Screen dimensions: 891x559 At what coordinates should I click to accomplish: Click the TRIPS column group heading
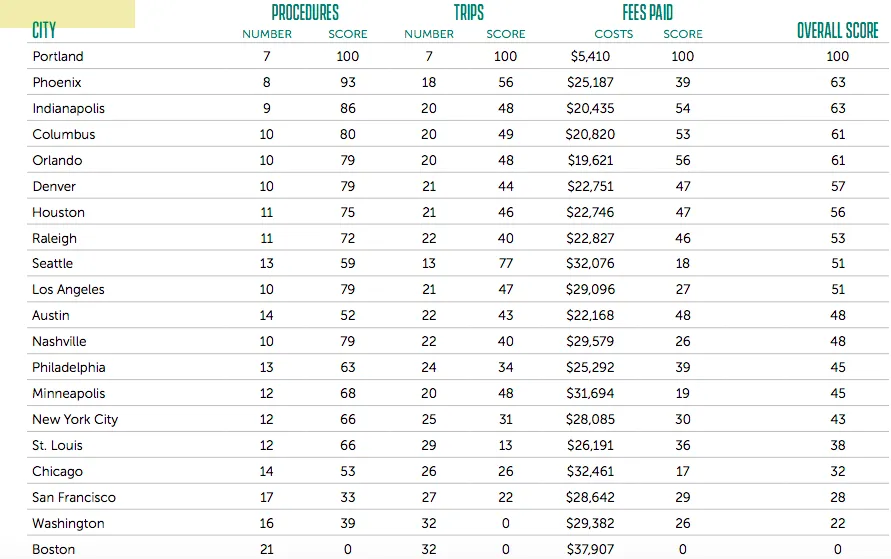(x=468, y=13)
